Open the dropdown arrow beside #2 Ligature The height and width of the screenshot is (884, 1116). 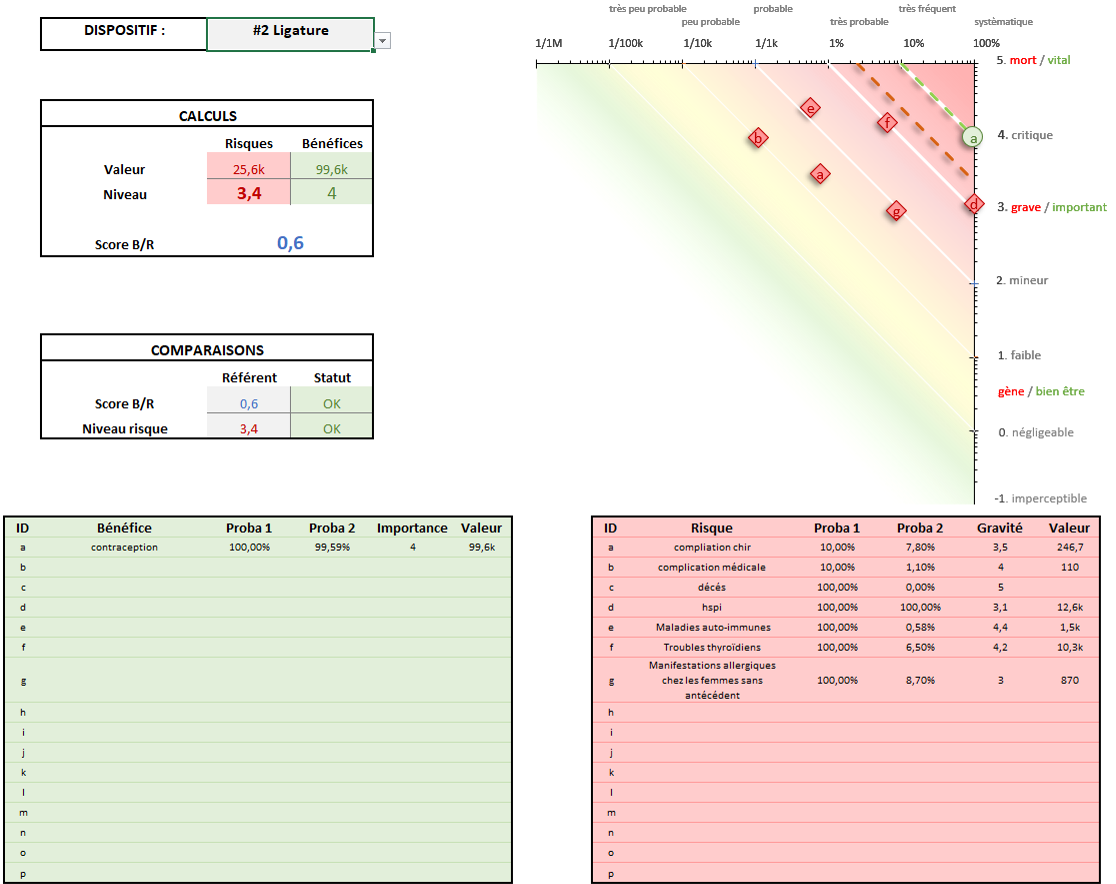pyautogui.click(x=382, y=41)
